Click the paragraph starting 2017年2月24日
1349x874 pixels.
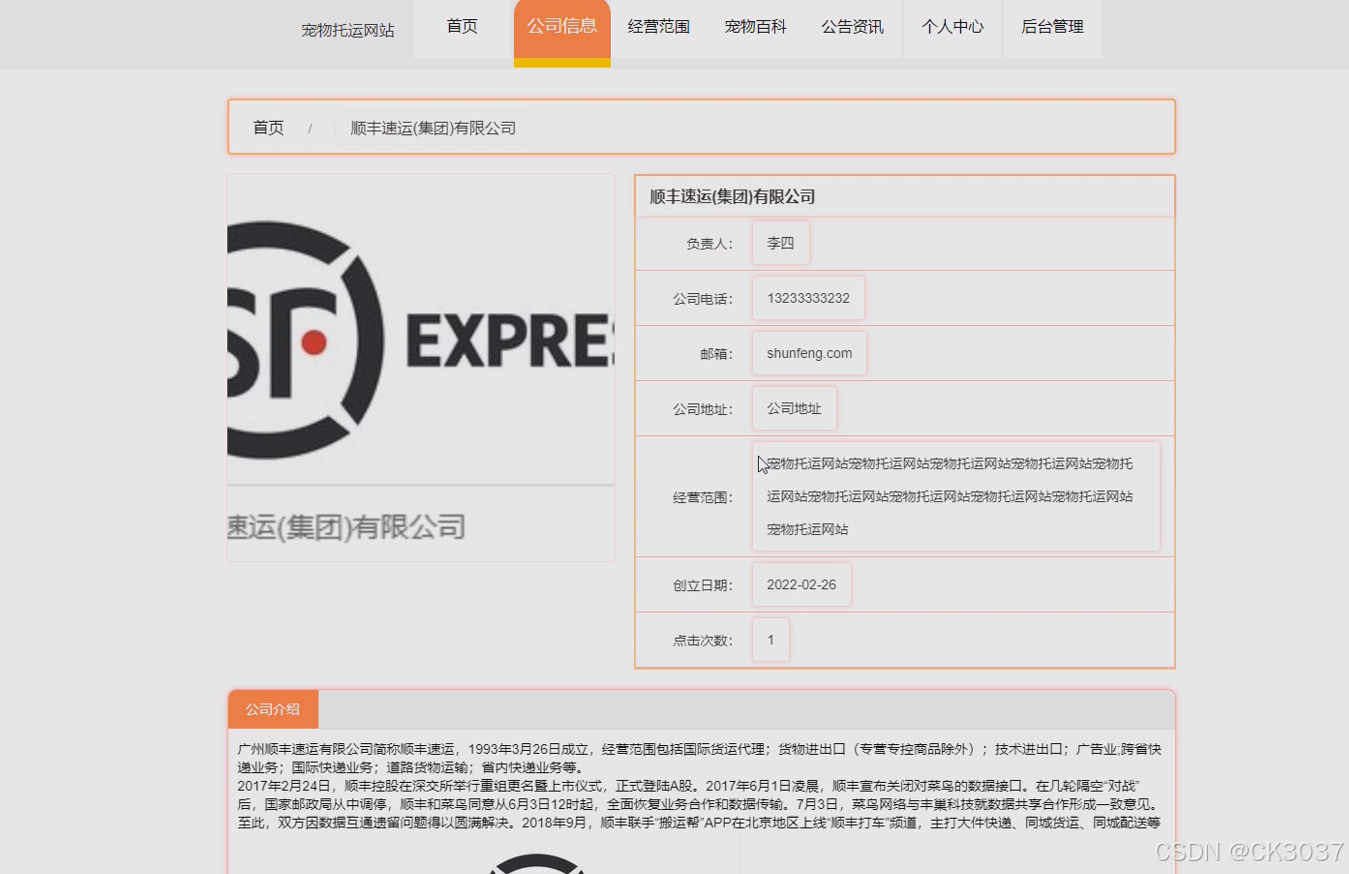point(699,805)
